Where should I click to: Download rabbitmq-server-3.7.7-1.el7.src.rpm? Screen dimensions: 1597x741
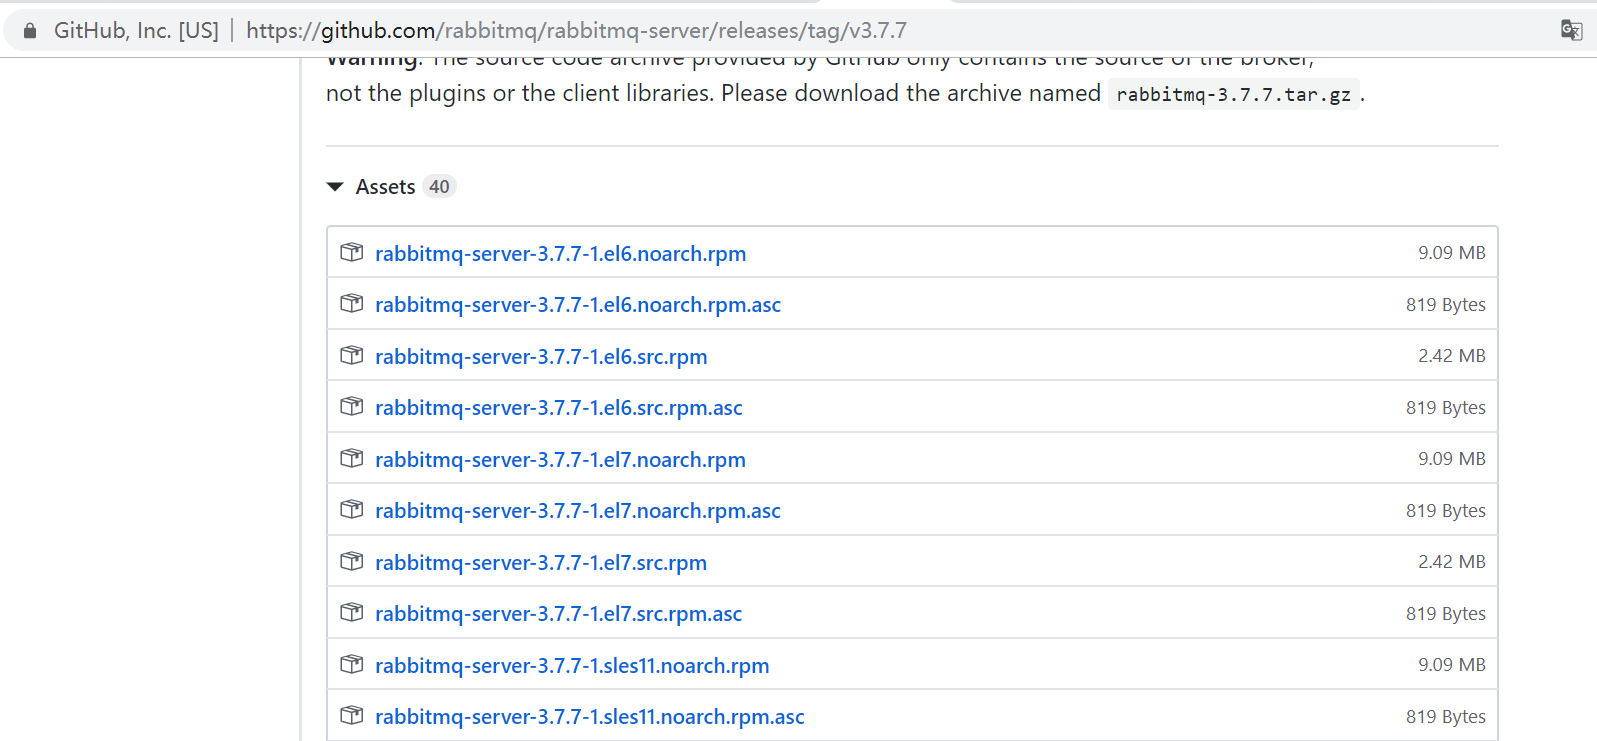[541, 563]
